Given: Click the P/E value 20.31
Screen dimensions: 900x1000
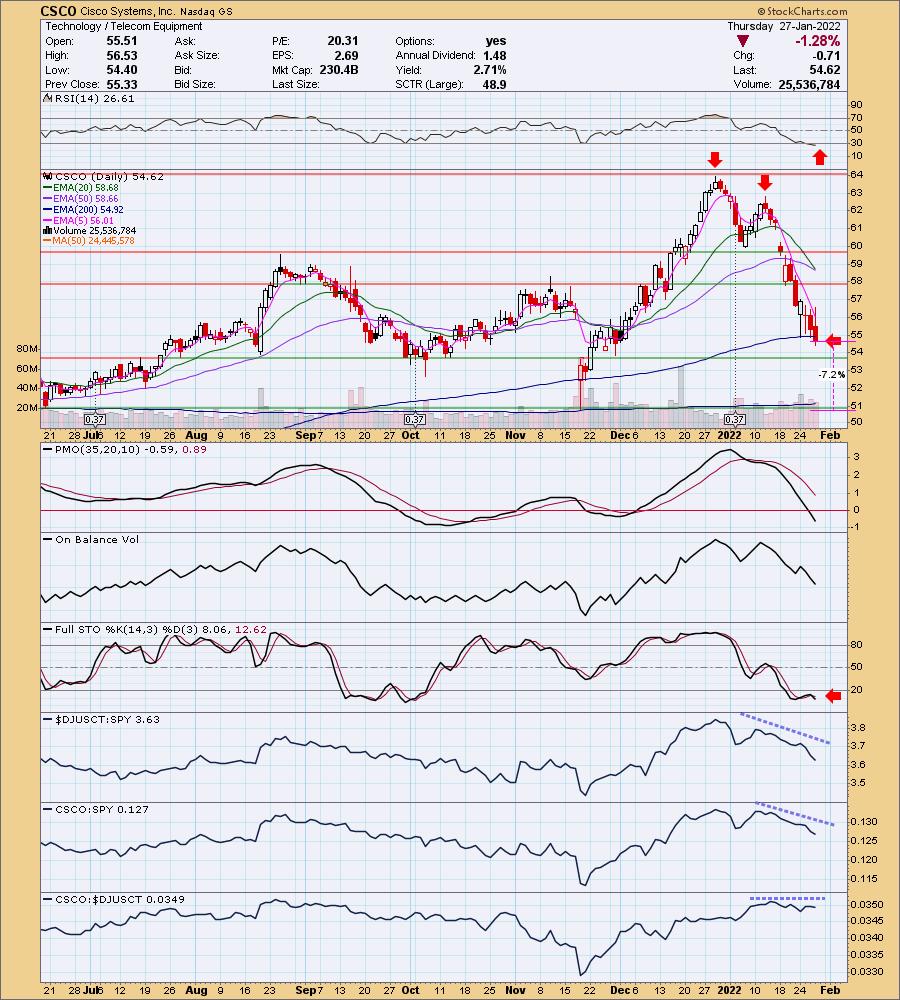Looking at the screenshot, I should pos(343,41).
